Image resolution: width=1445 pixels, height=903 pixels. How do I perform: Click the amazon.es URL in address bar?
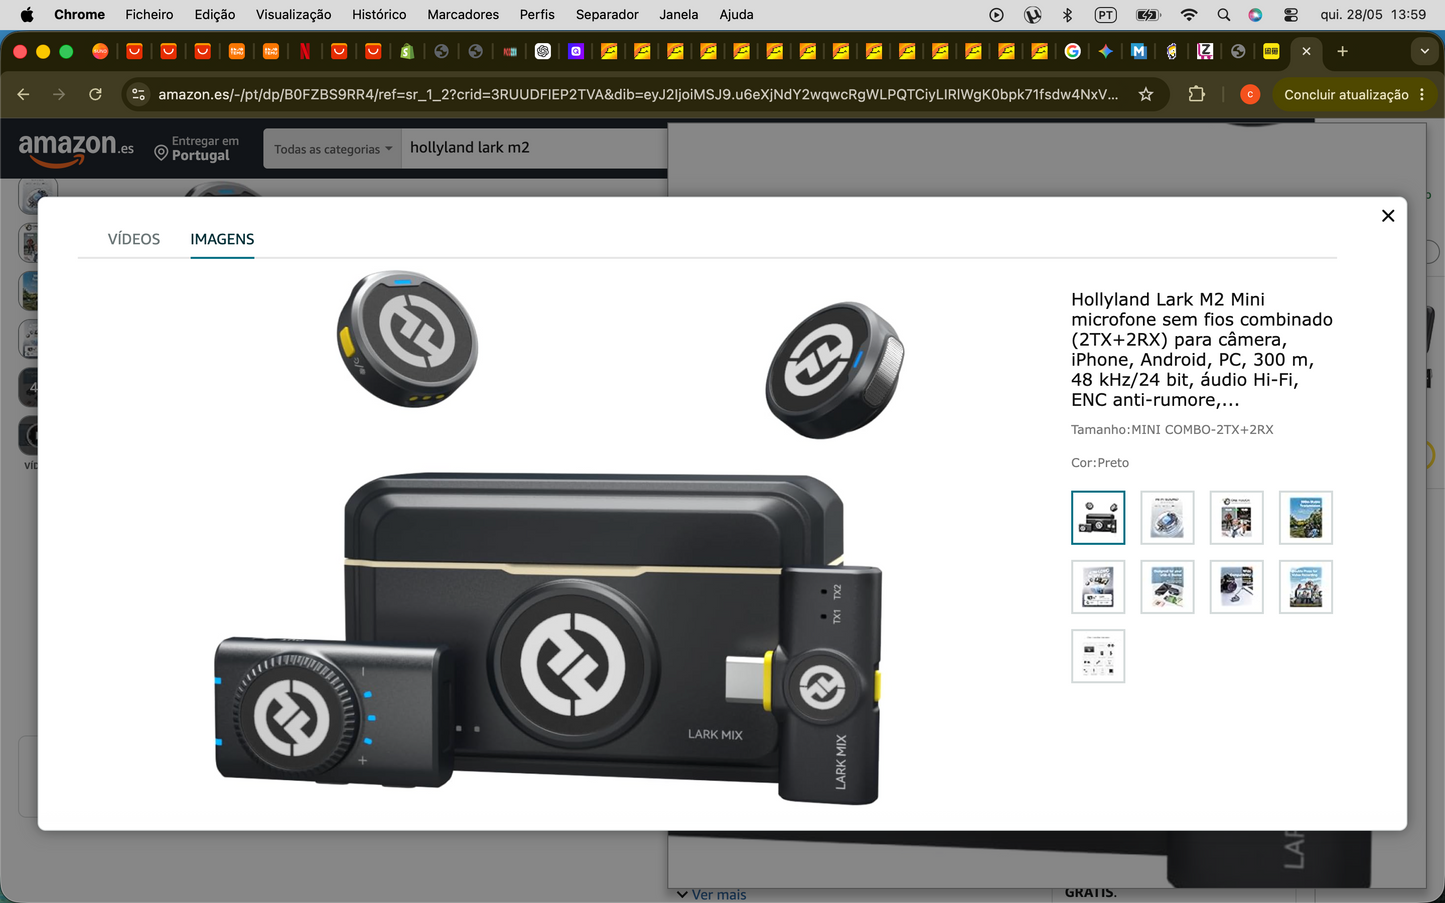point(638,94)
